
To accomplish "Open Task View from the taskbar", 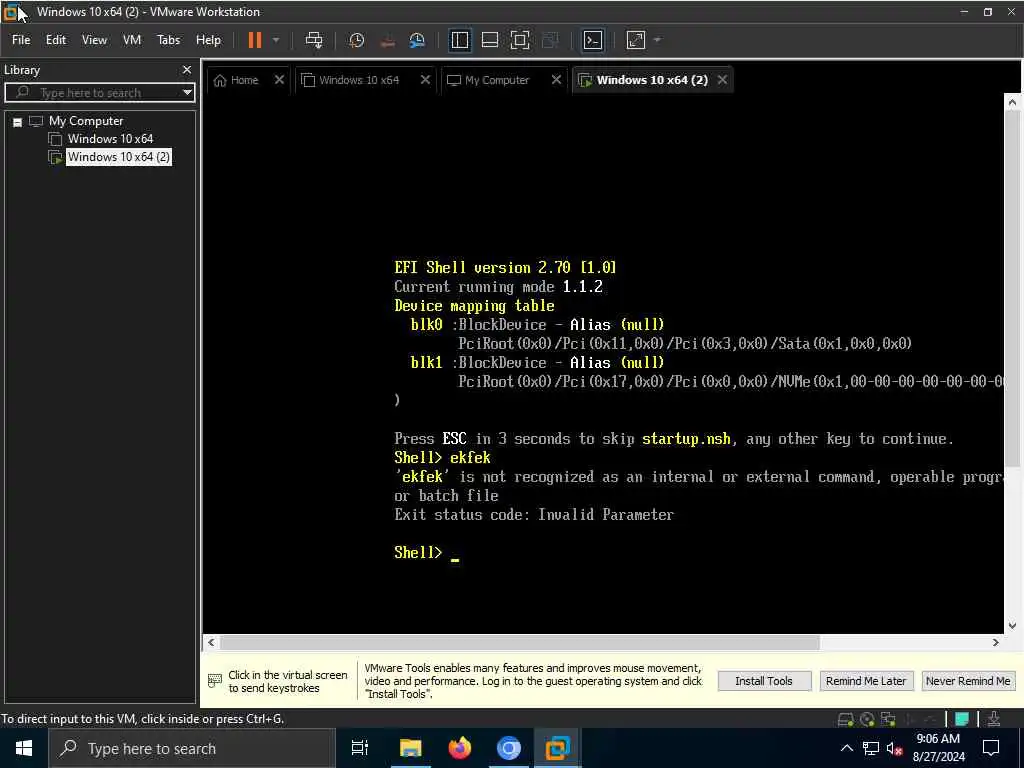I will point(360,748).
